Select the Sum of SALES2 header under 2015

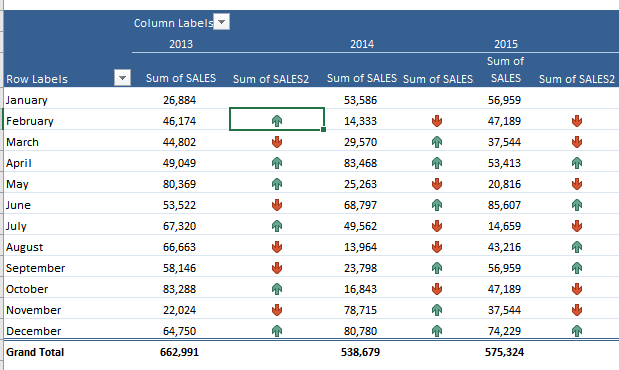[577, 79]
